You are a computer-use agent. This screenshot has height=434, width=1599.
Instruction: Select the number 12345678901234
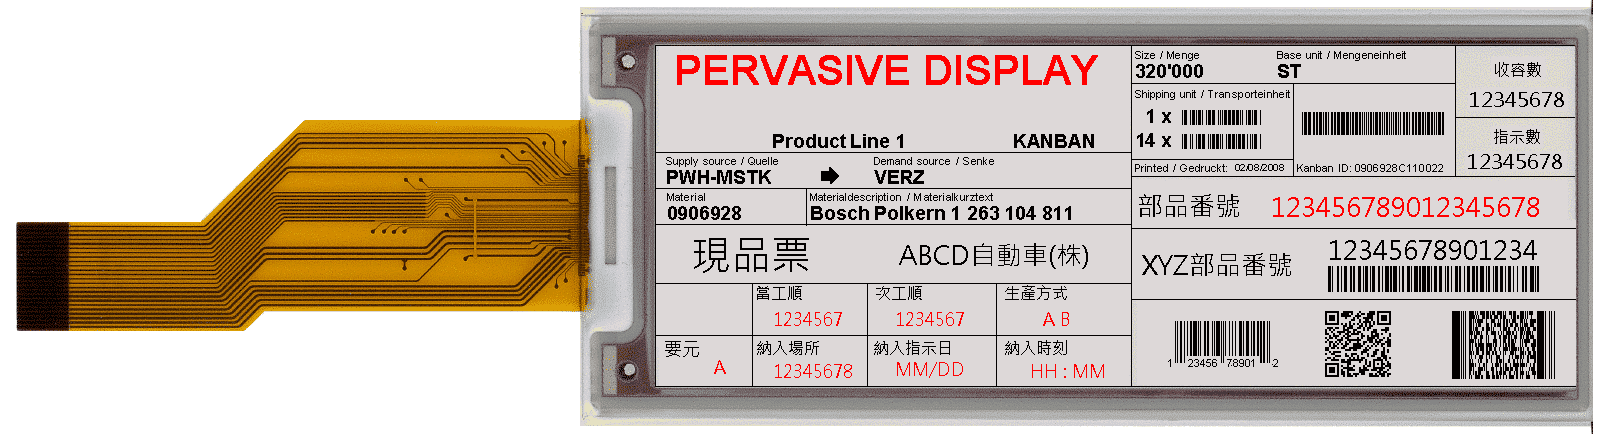tap(1432, 251)
